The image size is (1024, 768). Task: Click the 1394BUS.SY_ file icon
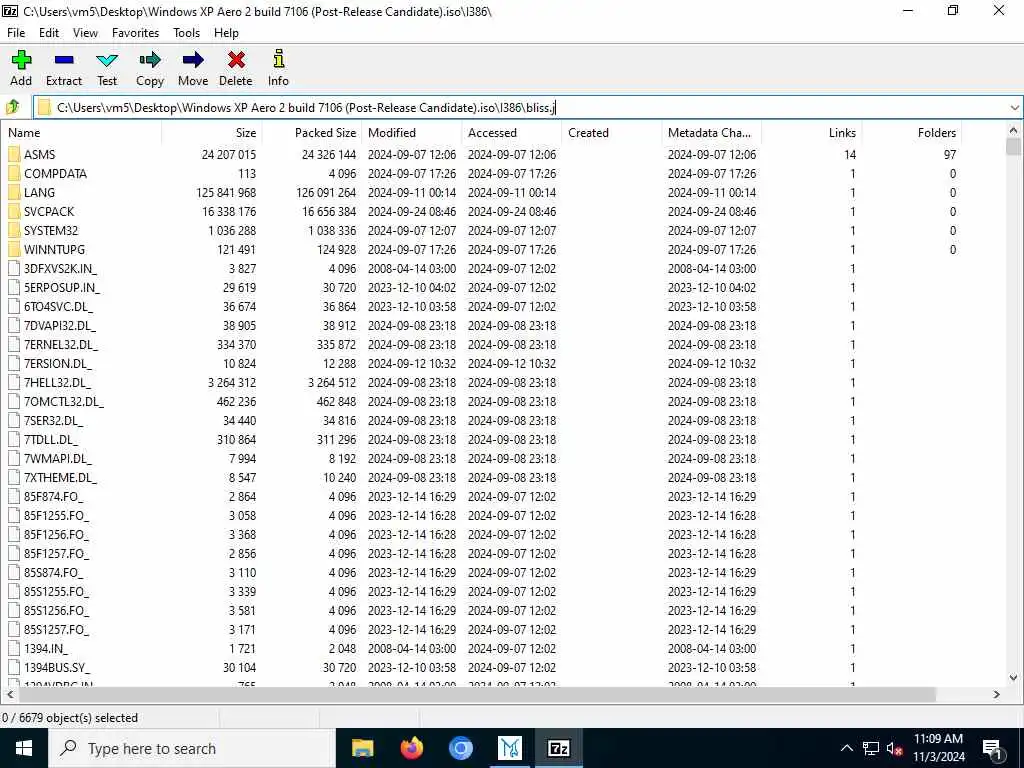pos(14,667)
